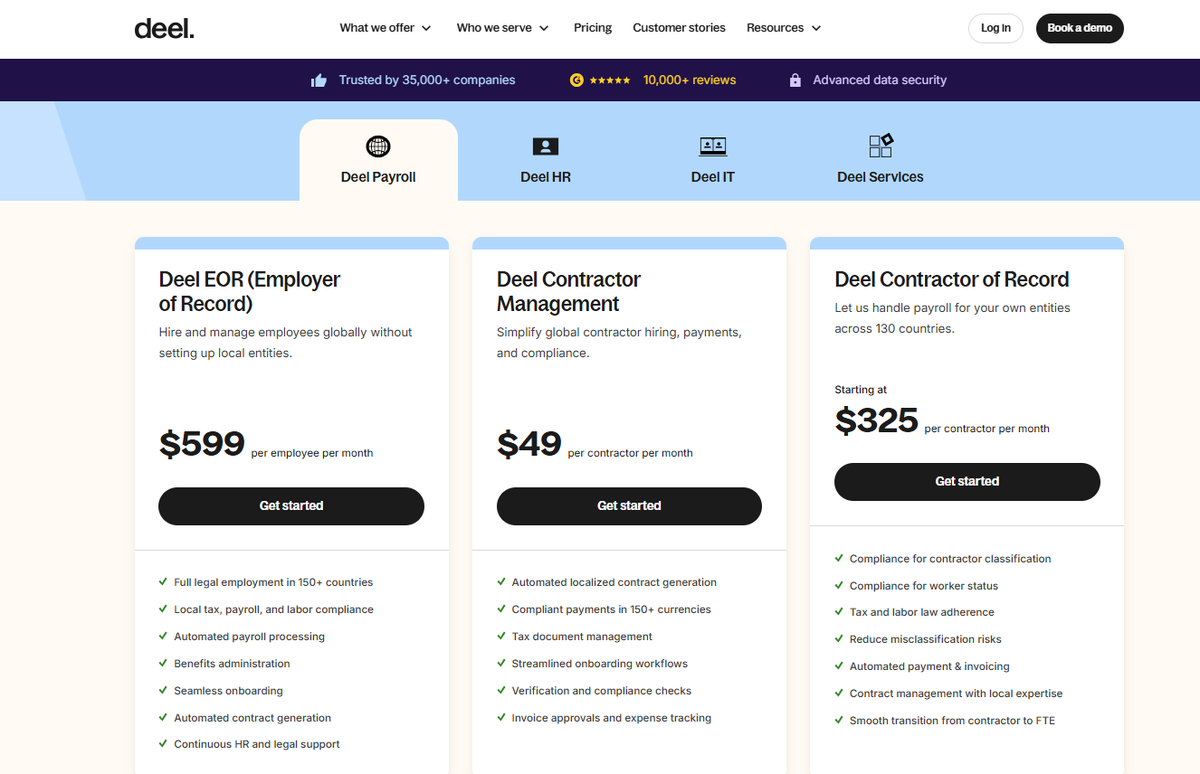Expand the What we offer dropdown

(x=385, y=28)
